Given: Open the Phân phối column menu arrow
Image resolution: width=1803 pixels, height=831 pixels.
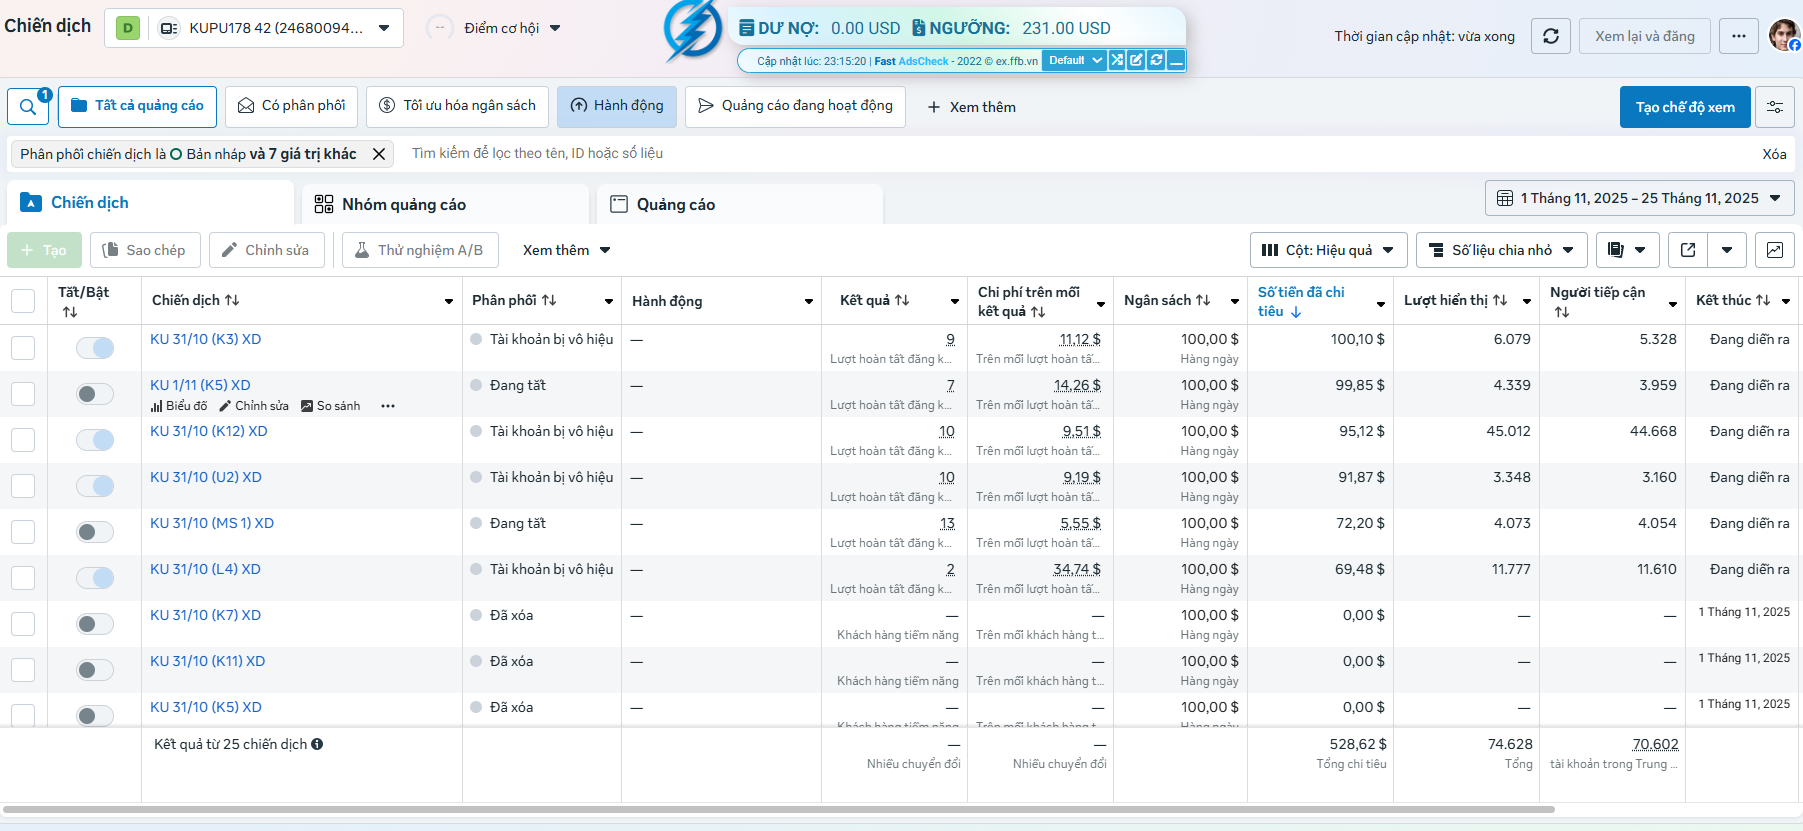Looking at the screenshot, I should pos(608,301).
